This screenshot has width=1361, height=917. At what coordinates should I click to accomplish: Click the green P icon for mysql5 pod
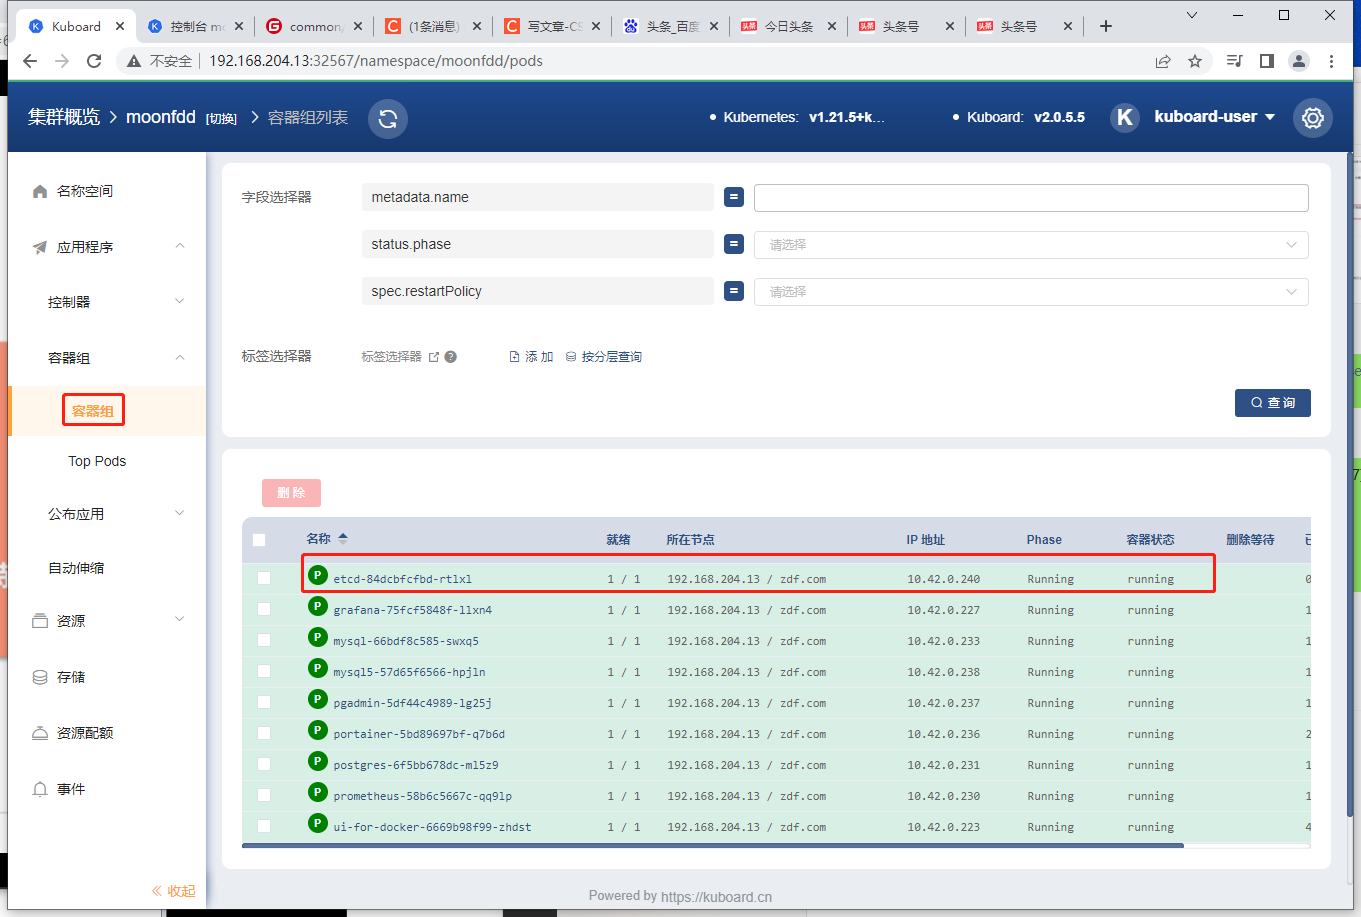[318, 668]
